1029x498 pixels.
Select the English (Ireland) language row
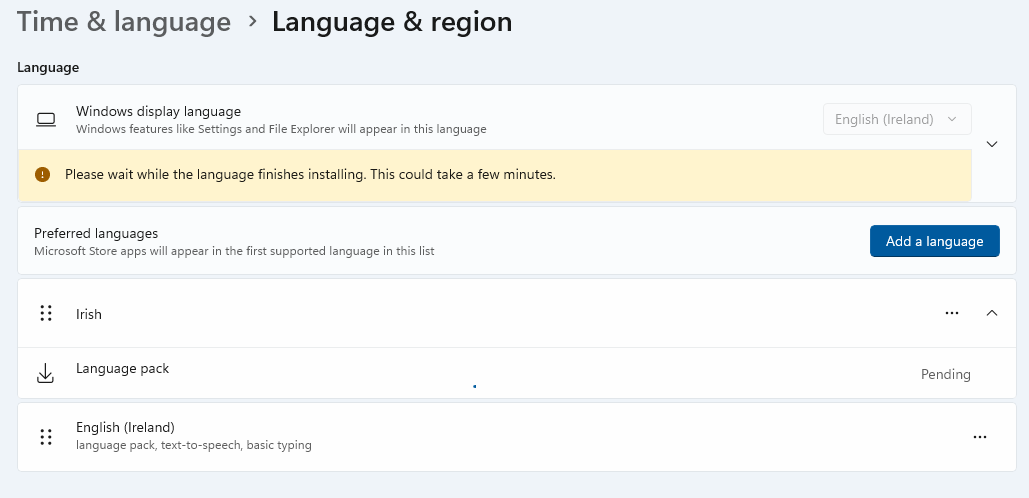pos(516,437)
